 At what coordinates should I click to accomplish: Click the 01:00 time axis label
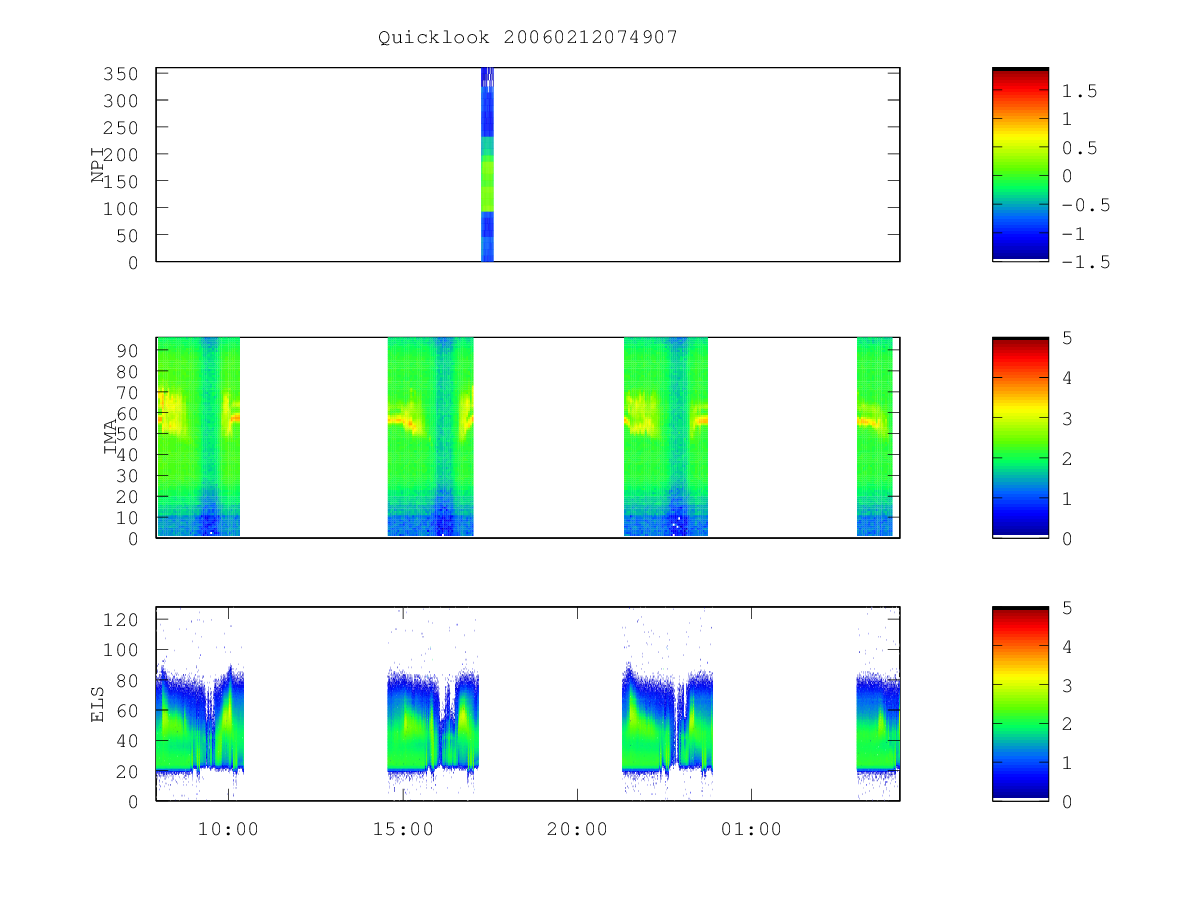pyautogui.click(x=752, y=829)
